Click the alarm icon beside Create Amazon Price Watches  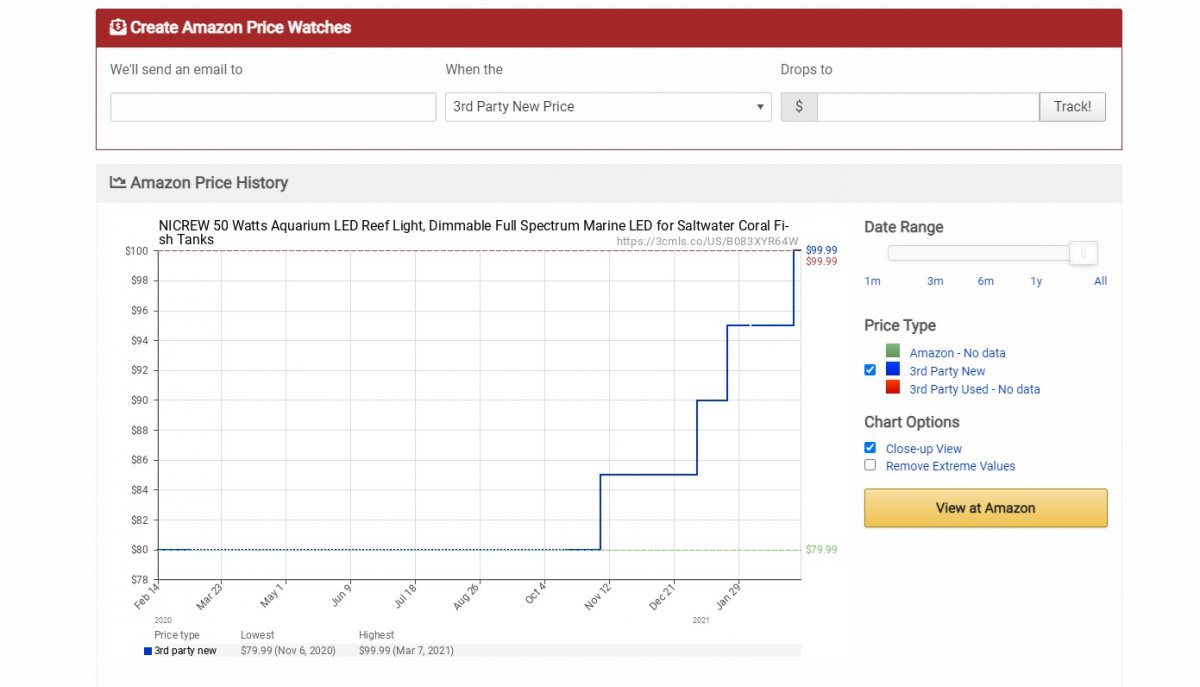(x=118, y=27)
